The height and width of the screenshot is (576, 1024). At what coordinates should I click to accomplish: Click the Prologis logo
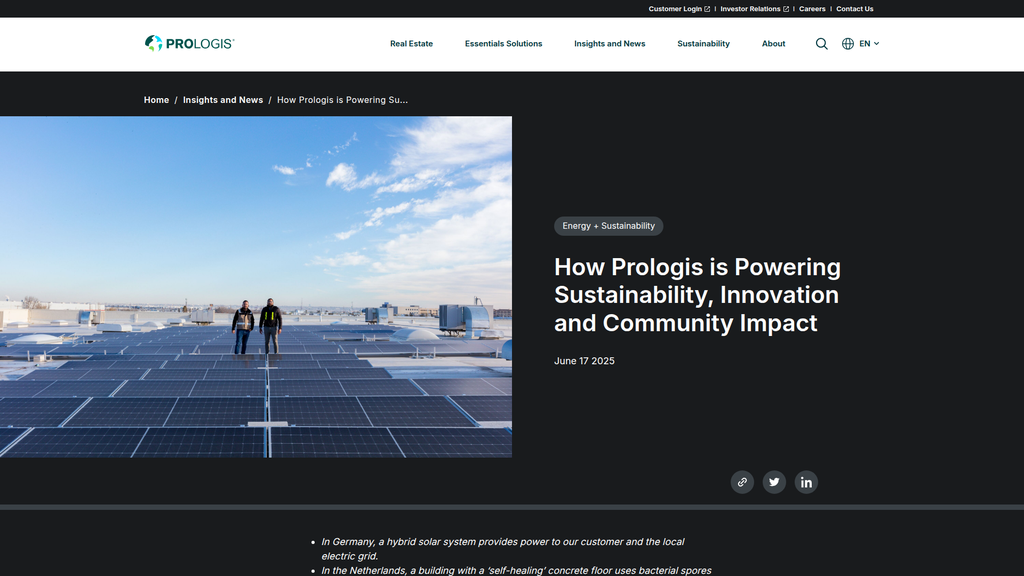(189, 43)
